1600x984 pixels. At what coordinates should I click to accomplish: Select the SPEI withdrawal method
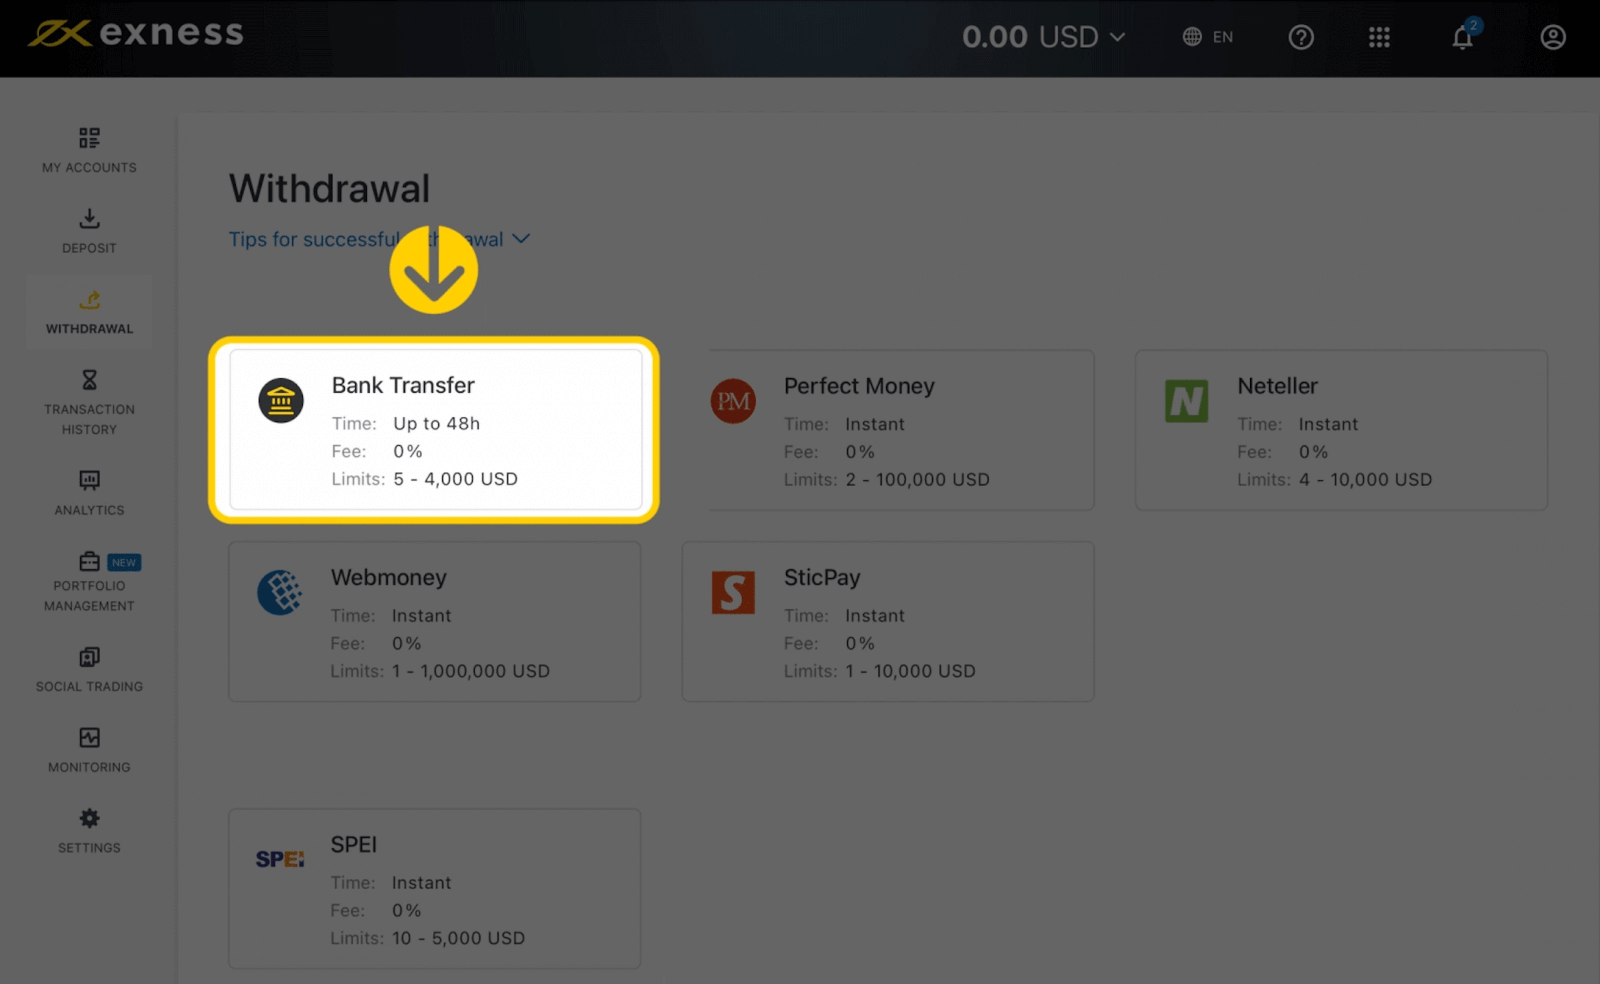(434, 888)
